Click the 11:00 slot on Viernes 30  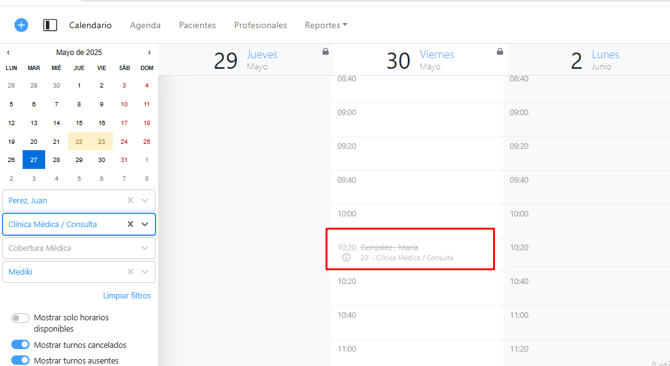[417, 353]
